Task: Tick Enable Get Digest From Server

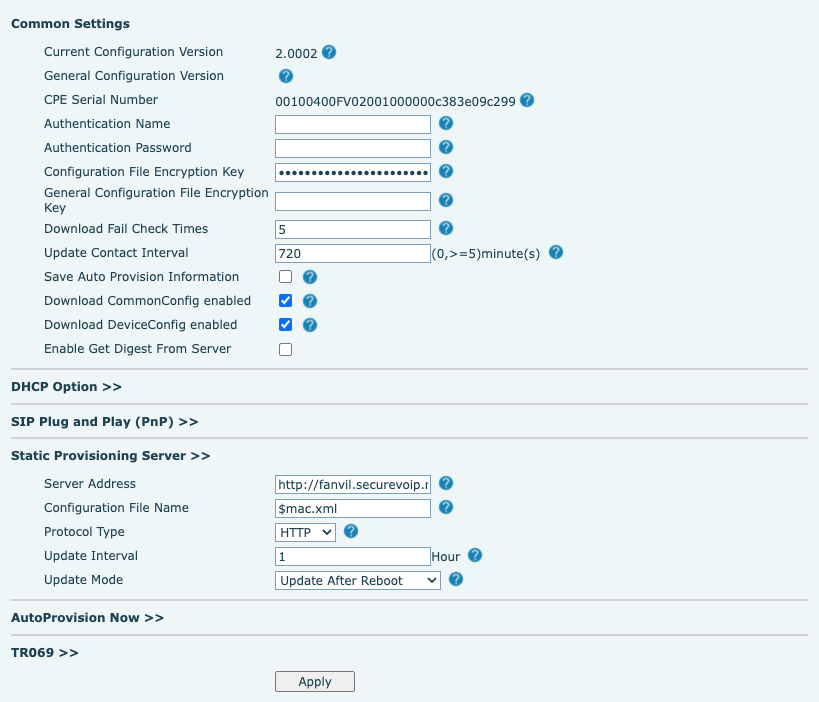Action: (285, 349)
